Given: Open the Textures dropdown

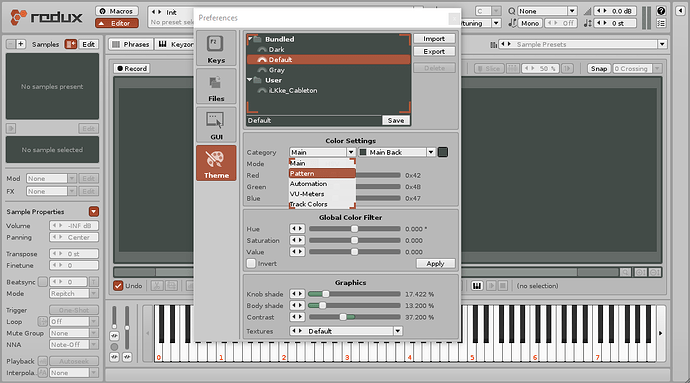Looking at the screenshot, I should (x=397, y=331).
